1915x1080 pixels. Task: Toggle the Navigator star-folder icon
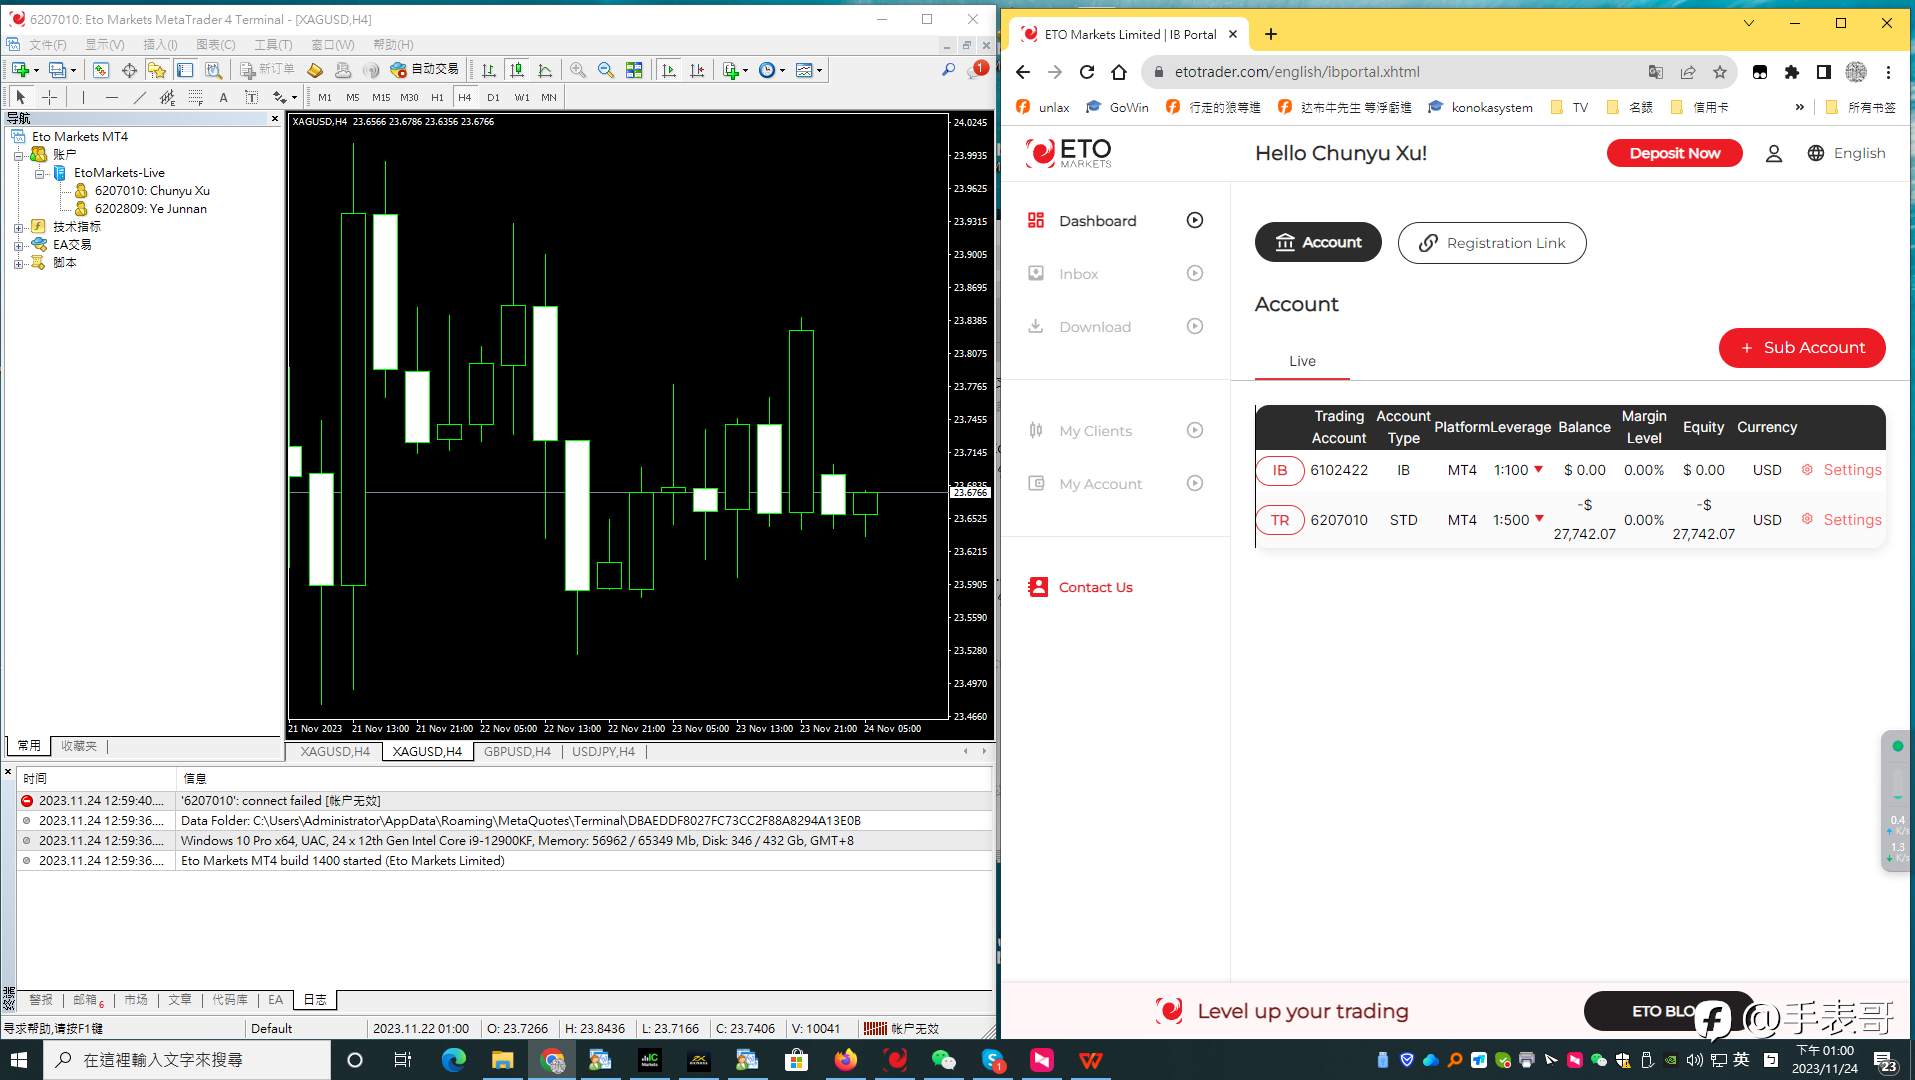pyautogui.click(x=157, y=70)
